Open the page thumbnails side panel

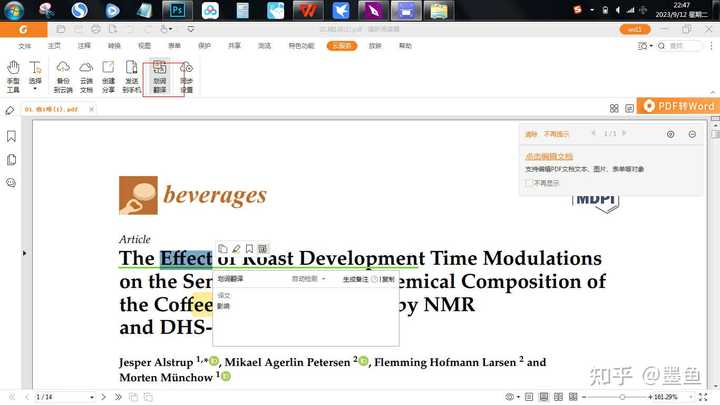11,160
